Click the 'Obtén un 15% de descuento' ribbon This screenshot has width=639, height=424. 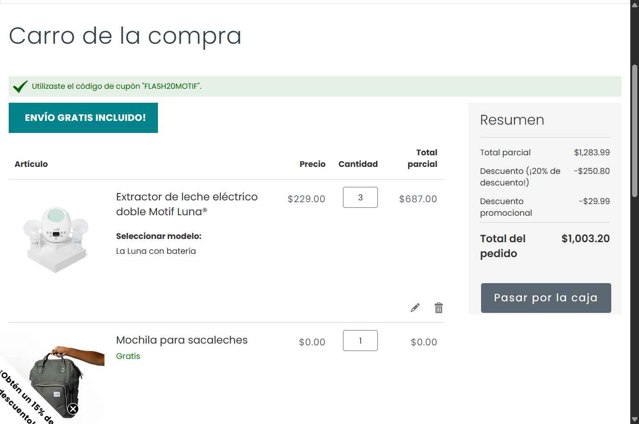24,398
